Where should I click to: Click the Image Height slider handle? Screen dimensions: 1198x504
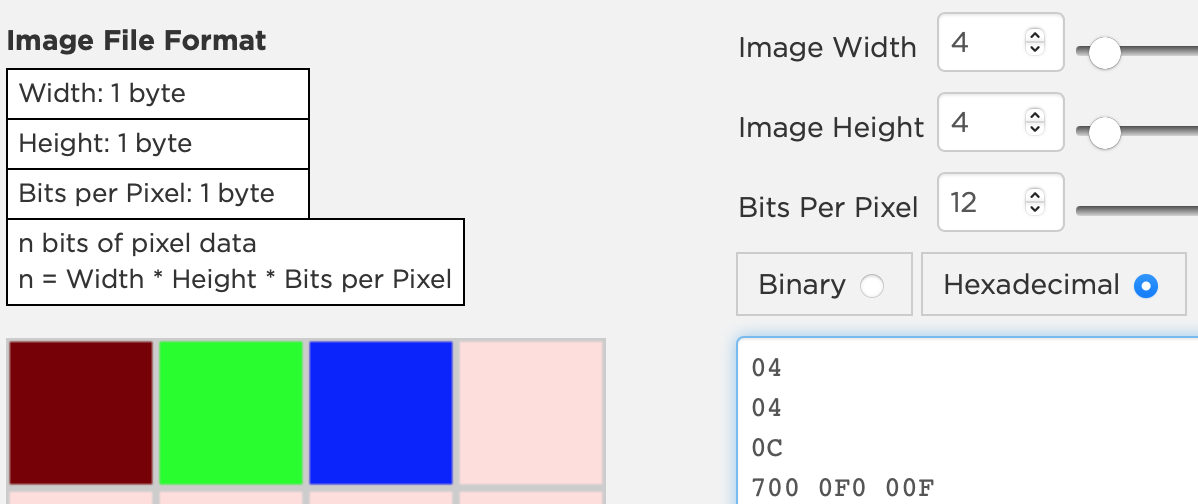1104,131
